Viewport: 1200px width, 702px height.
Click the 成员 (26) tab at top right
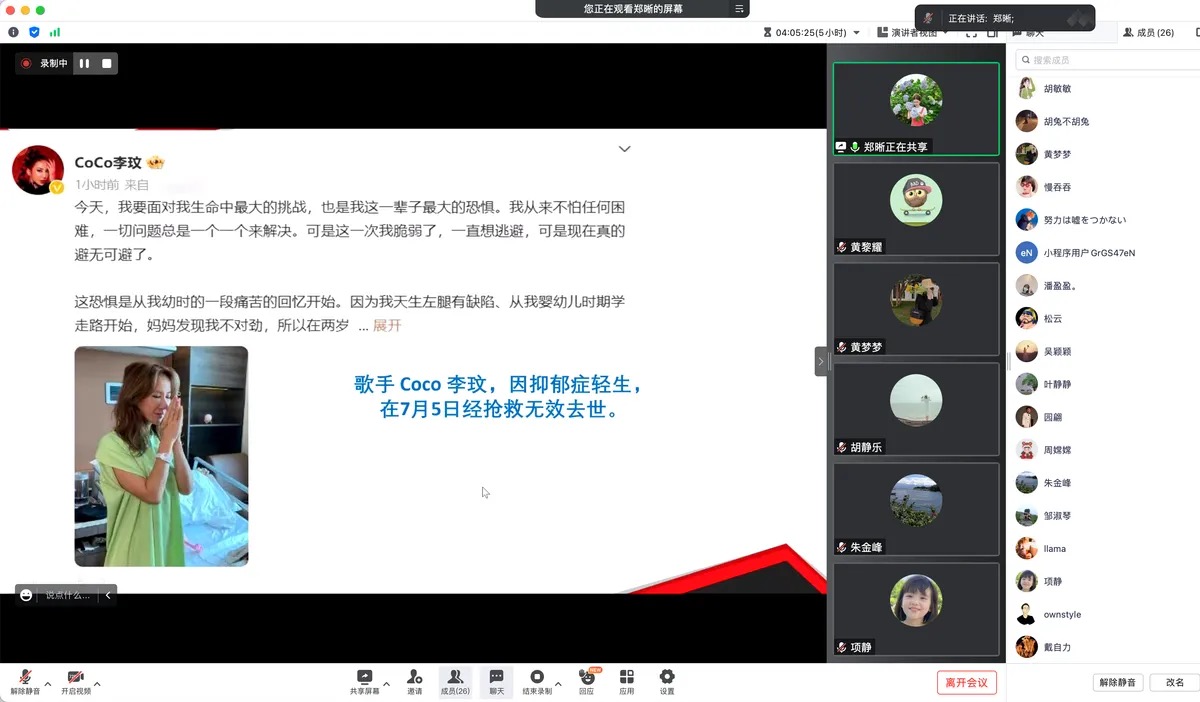pyautogui.click(x=1148, y=33)
